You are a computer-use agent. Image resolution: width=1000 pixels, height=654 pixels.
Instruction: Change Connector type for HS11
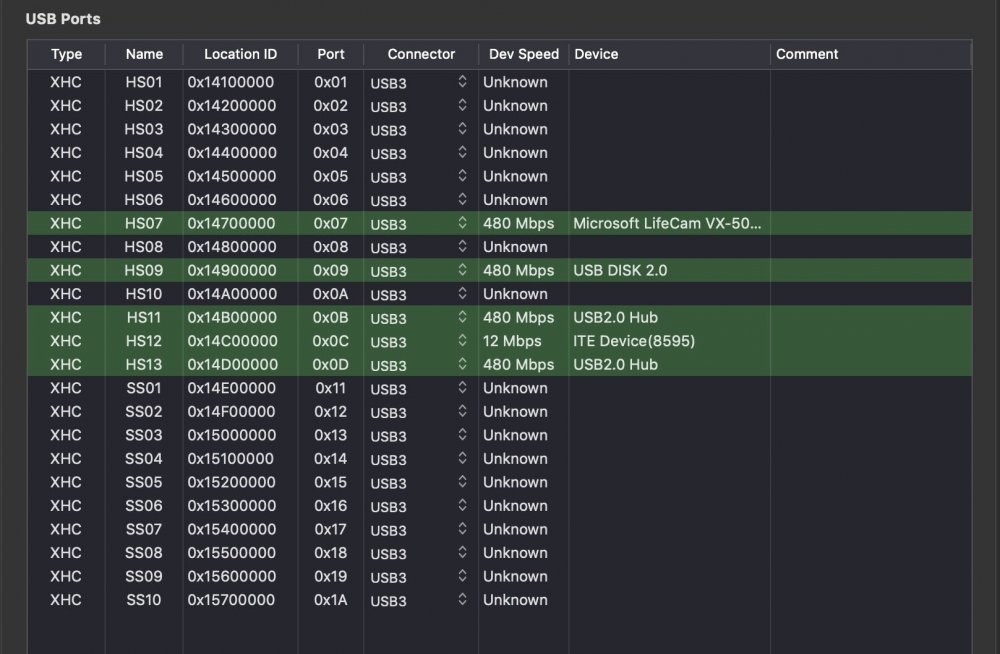(420, 318)
